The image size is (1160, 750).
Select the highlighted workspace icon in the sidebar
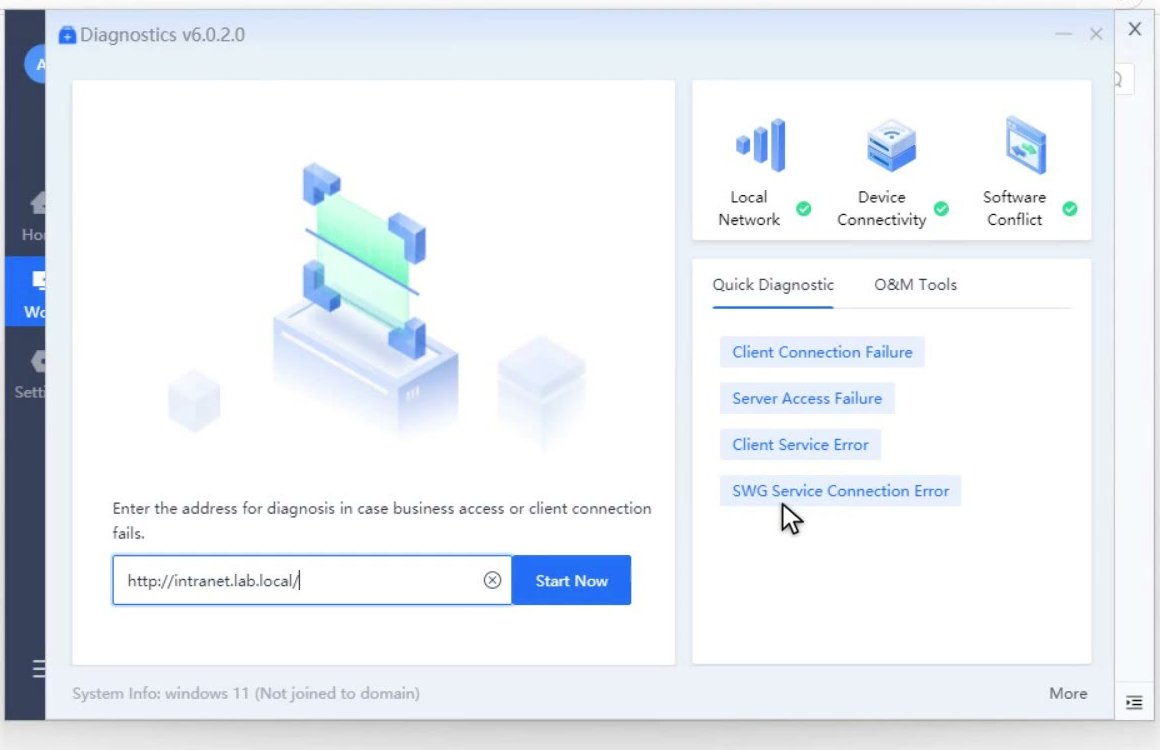[x=37, y=280]
